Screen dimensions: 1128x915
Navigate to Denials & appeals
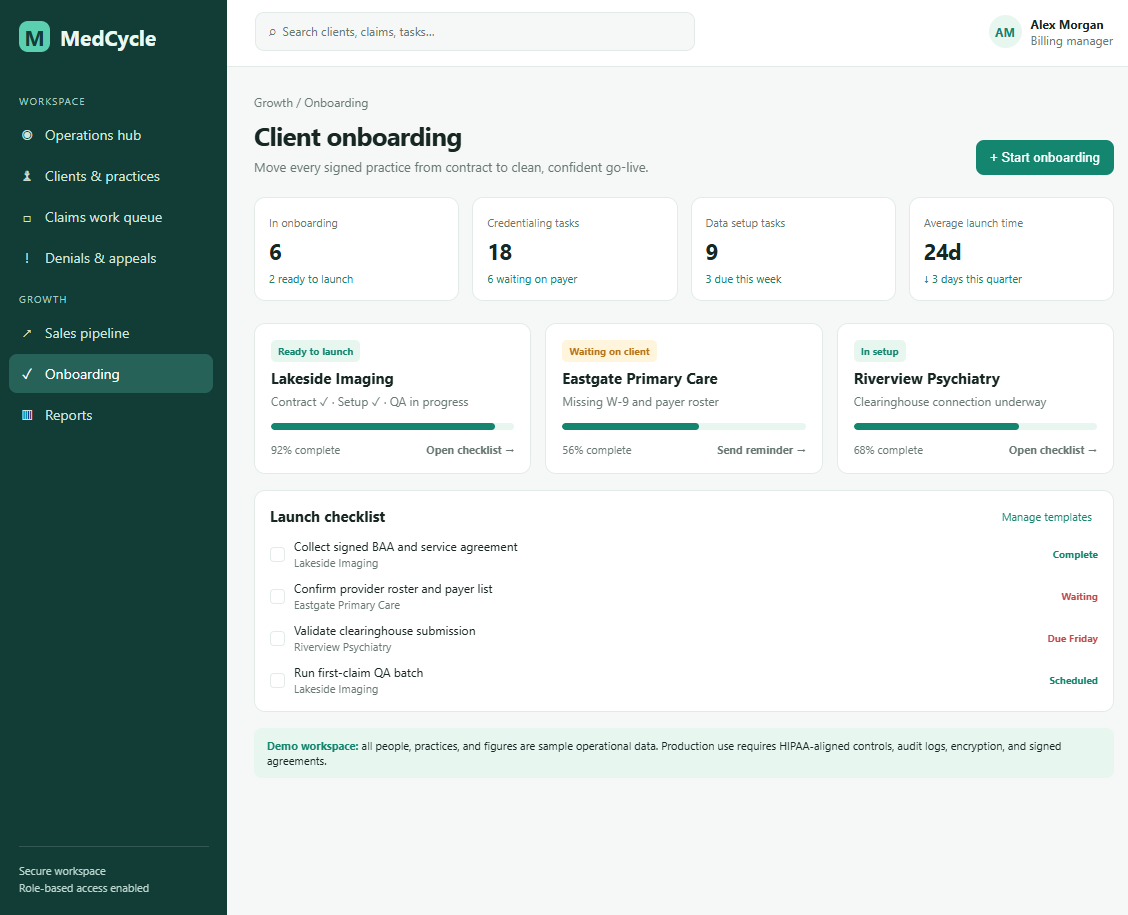point(111,258)
